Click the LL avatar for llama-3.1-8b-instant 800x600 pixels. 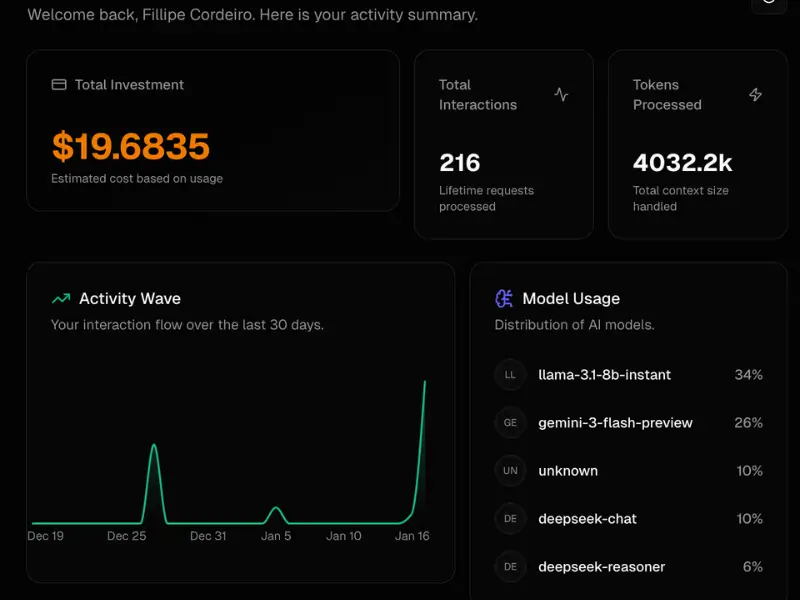[510, 375]
